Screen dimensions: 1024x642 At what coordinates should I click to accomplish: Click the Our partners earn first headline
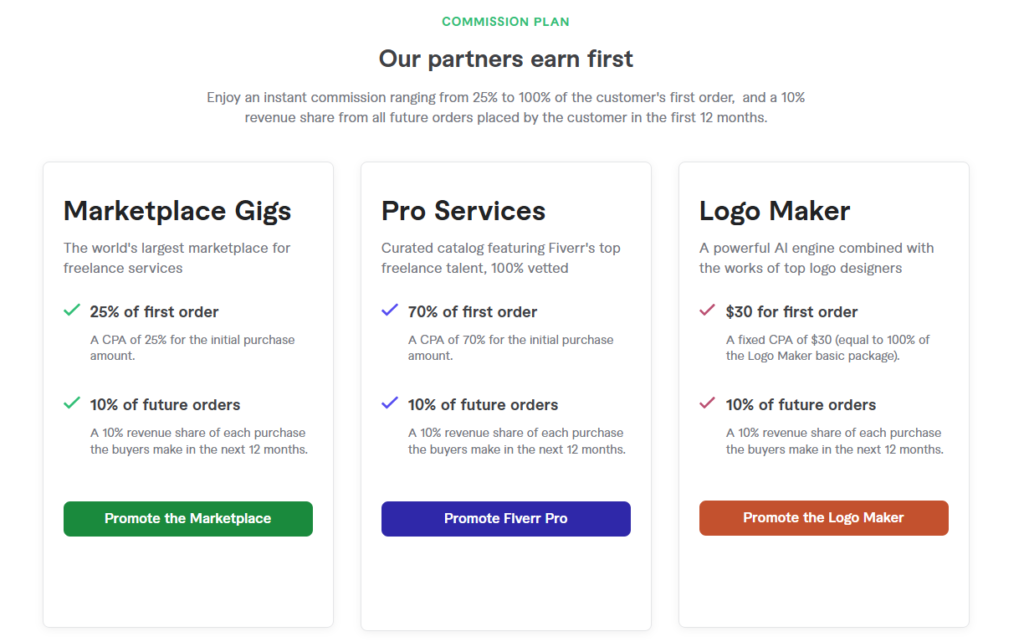[x=505, y=59]
